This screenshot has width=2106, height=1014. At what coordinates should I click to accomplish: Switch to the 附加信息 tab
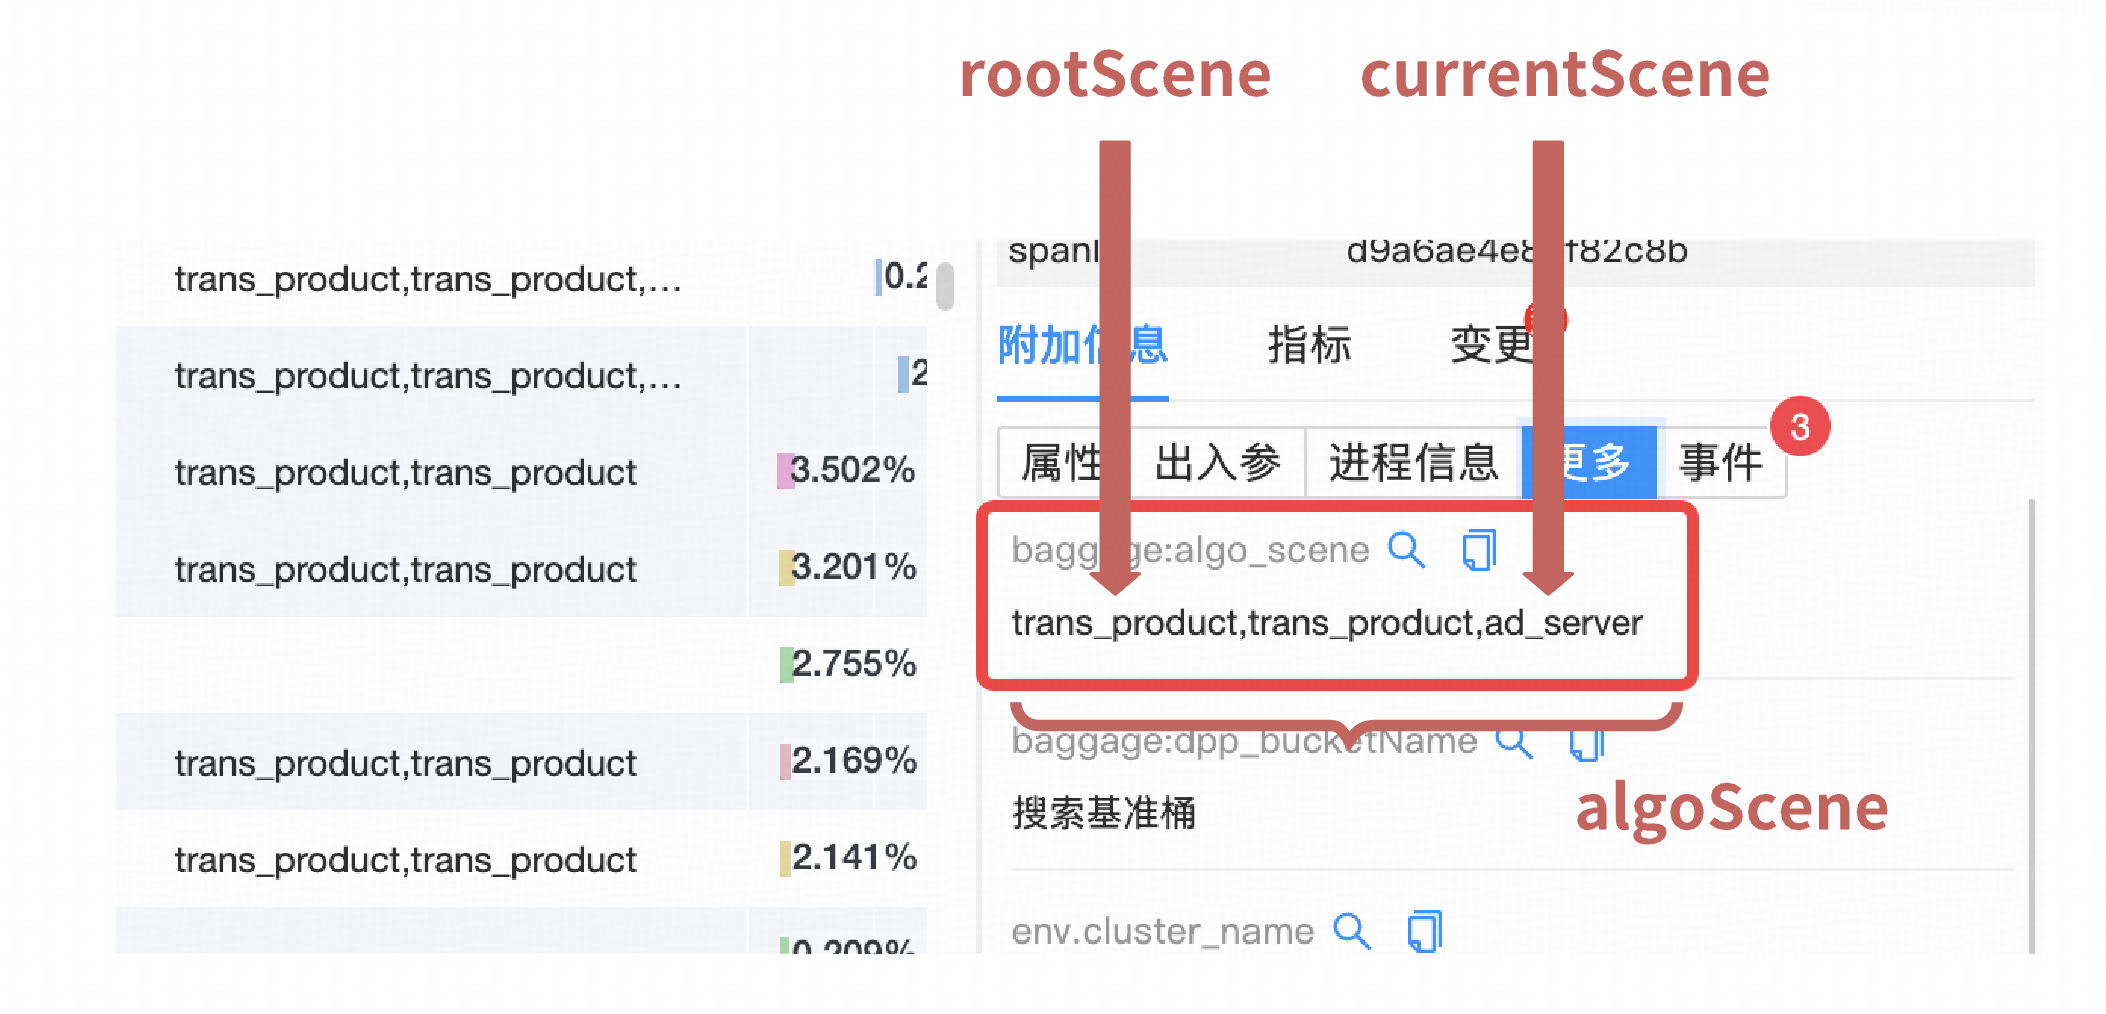click(1083, 346)
